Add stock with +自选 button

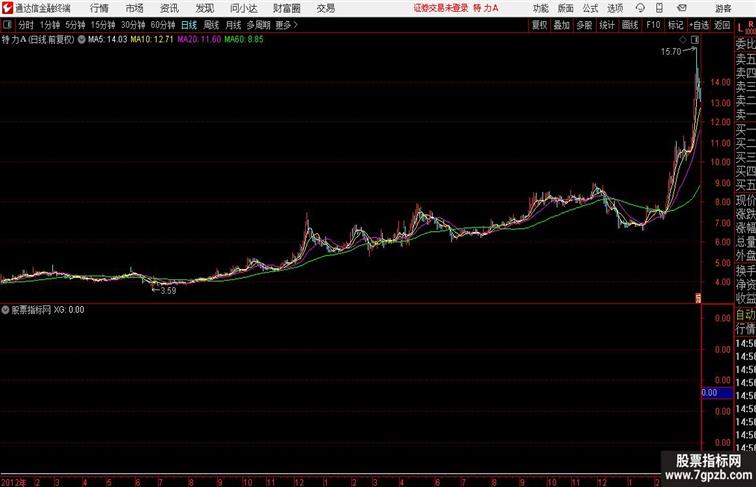point(699,25)
